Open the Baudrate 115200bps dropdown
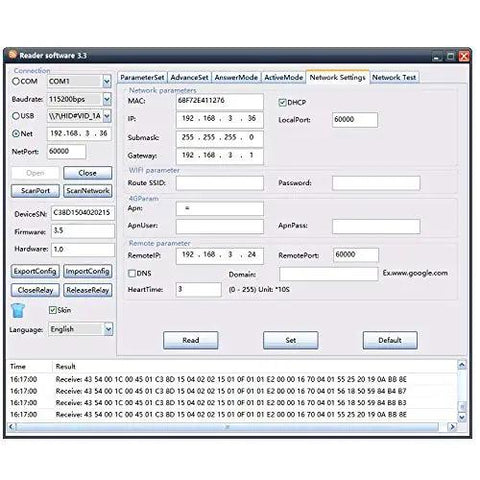Screen dimensions: 480x480 (x=107, y=99)
